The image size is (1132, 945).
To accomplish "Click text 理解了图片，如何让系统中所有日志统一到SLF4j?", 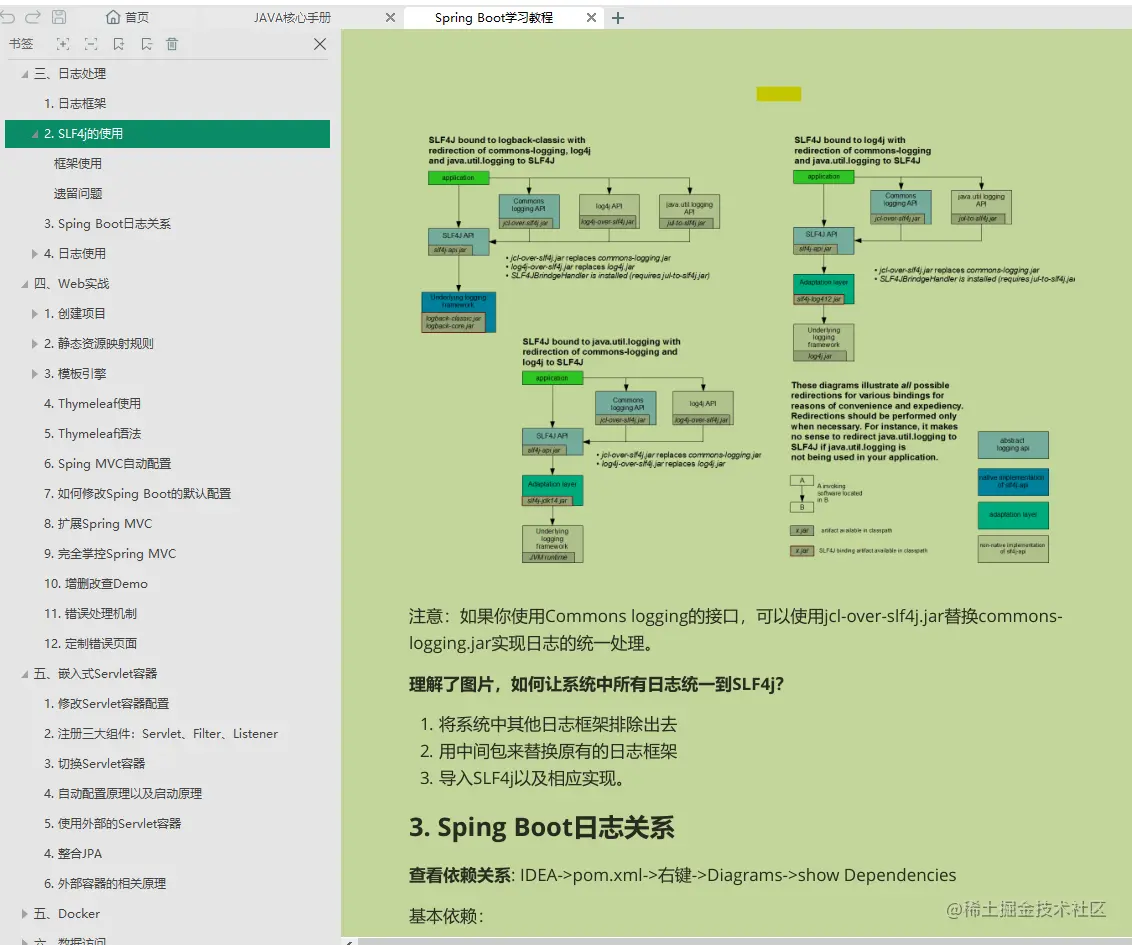I will 596,684.
